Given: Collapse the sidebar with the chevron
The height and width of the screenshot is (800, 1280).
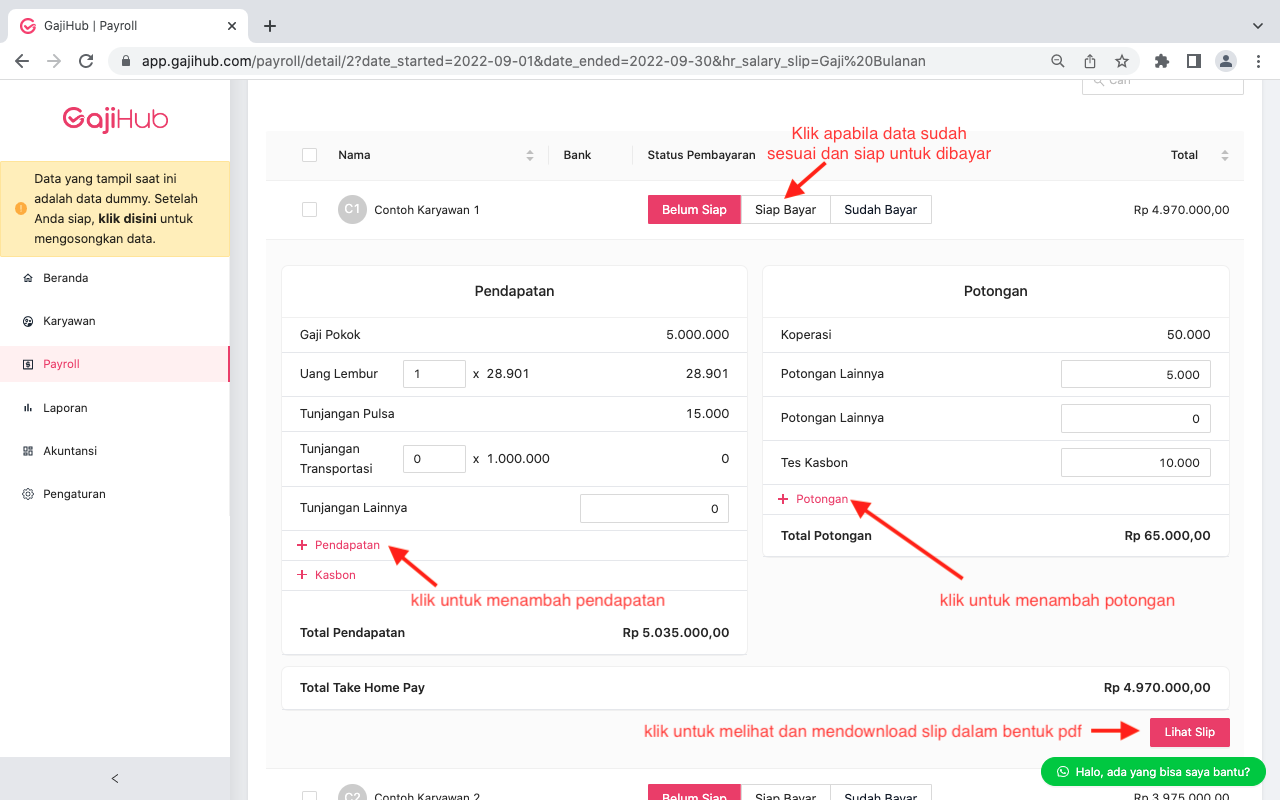Looking at the screenshot, I should pyautogui.click(x=114, y=778).
